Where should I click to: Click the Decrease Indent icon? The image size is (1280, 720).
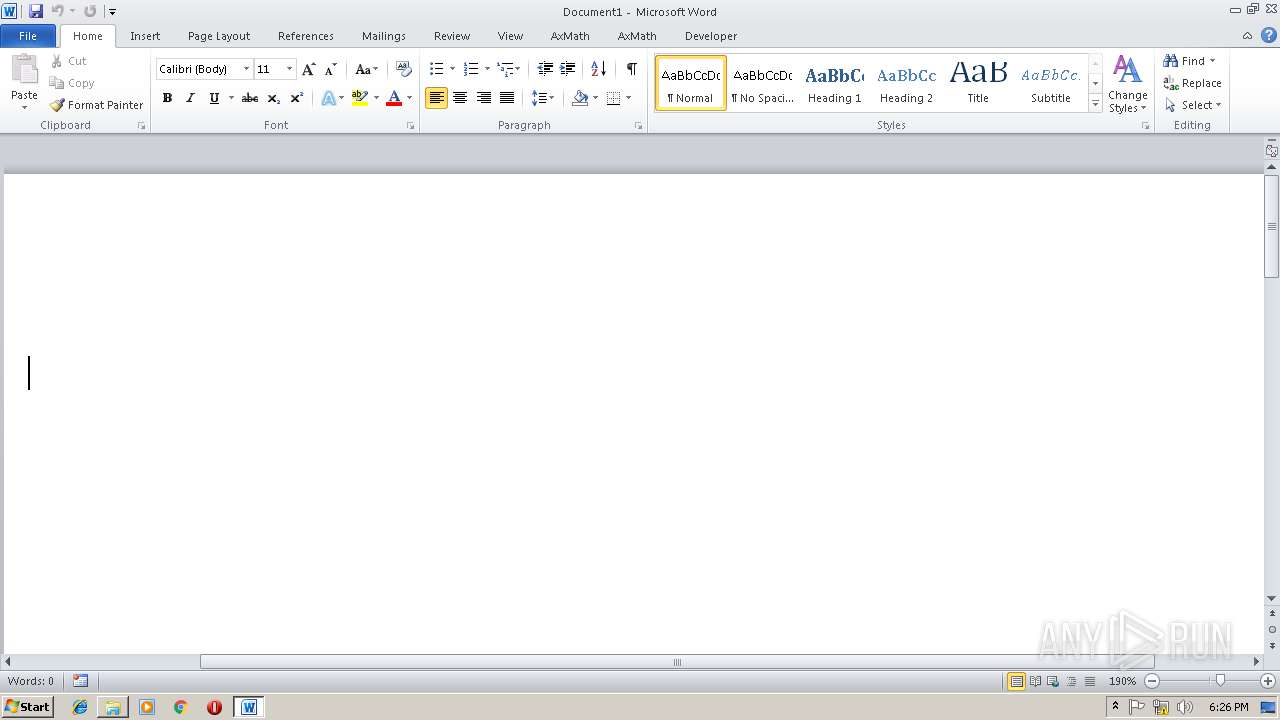point(545,69)
